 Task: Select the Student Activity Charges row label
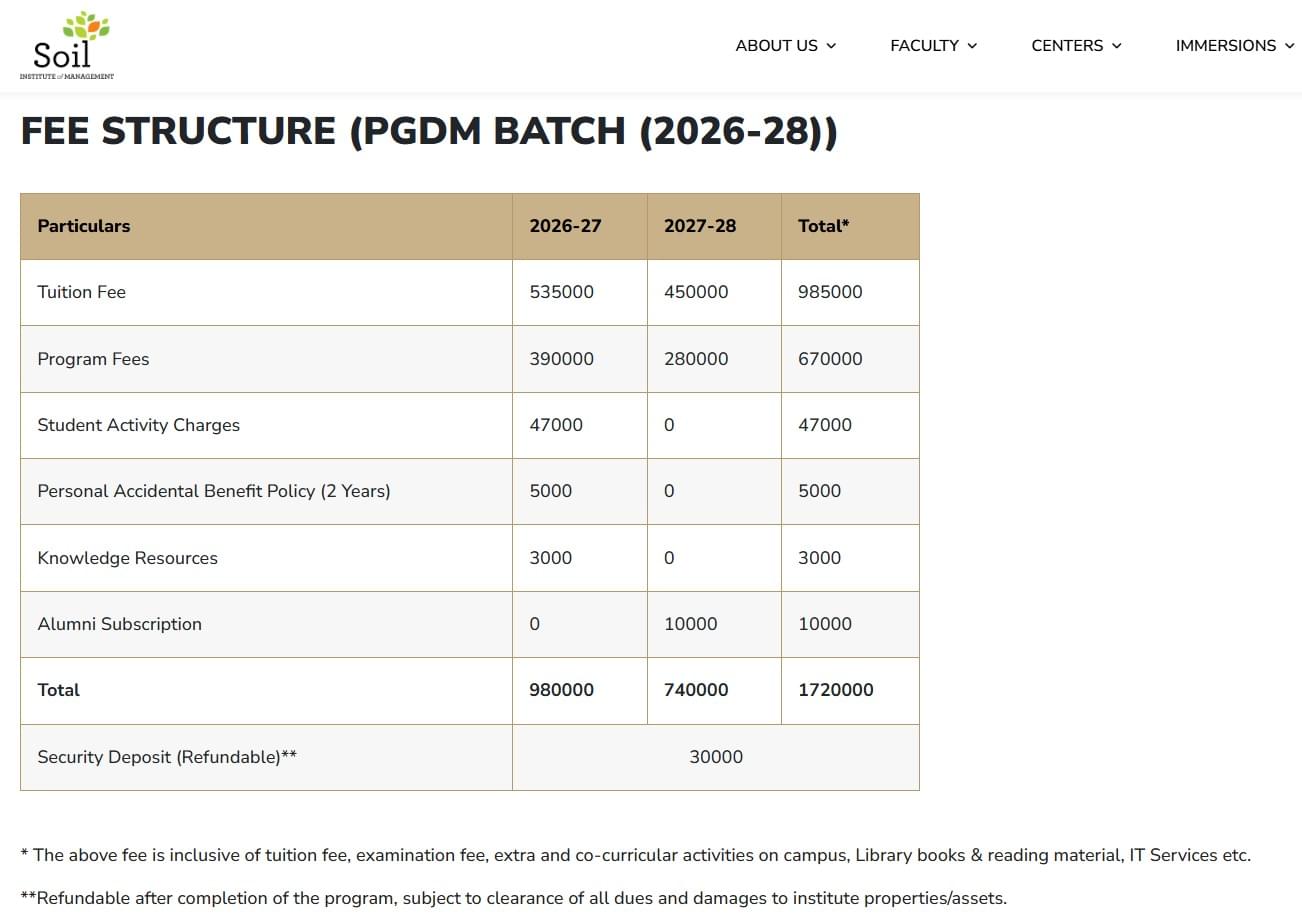tap(138, 425)
